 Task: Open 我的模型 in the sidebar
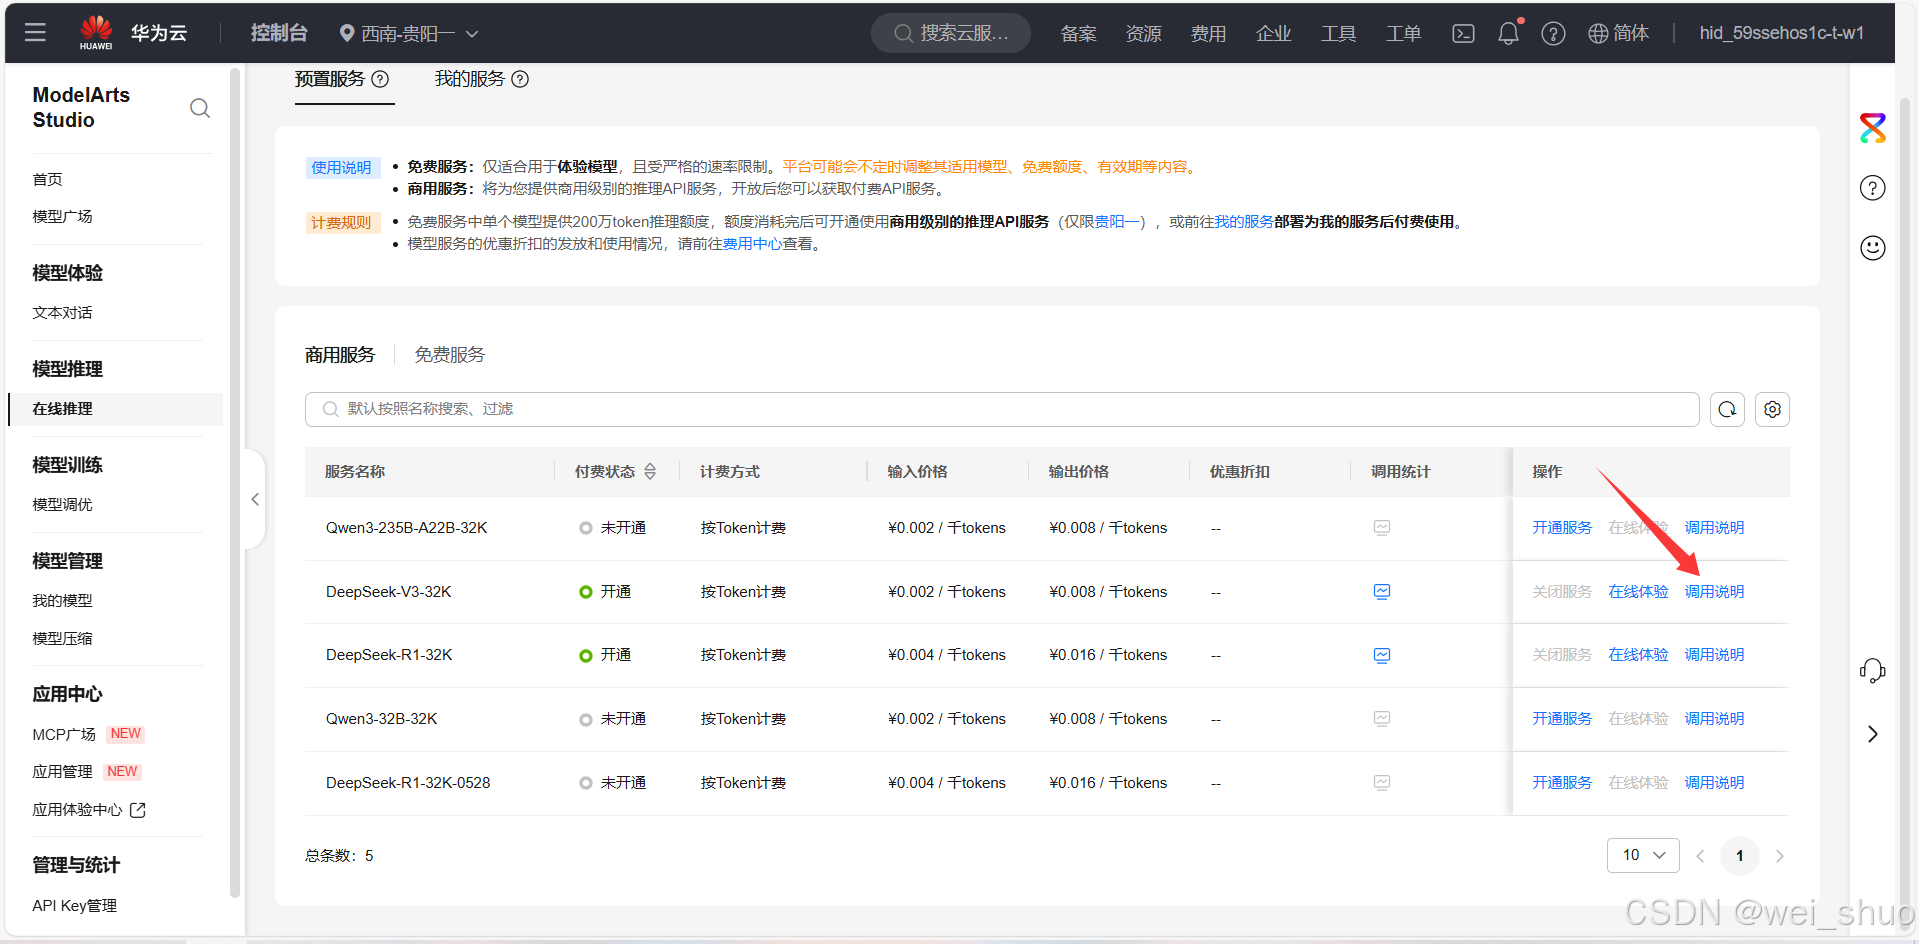coord(62,601)
